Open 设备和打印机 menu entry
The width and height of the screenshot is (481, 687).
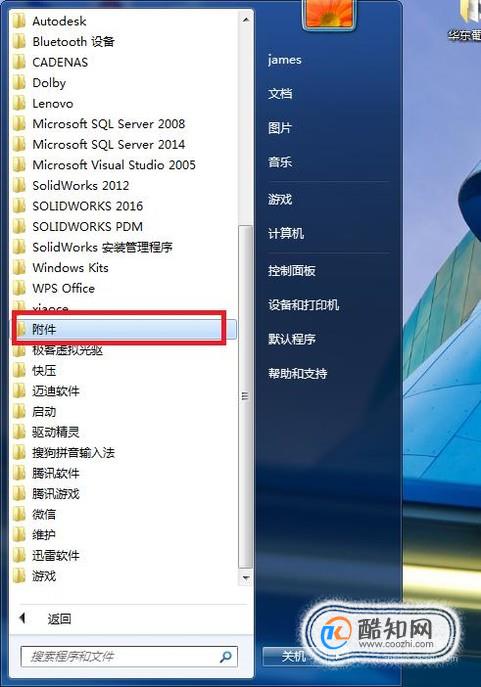click(304, 305)
